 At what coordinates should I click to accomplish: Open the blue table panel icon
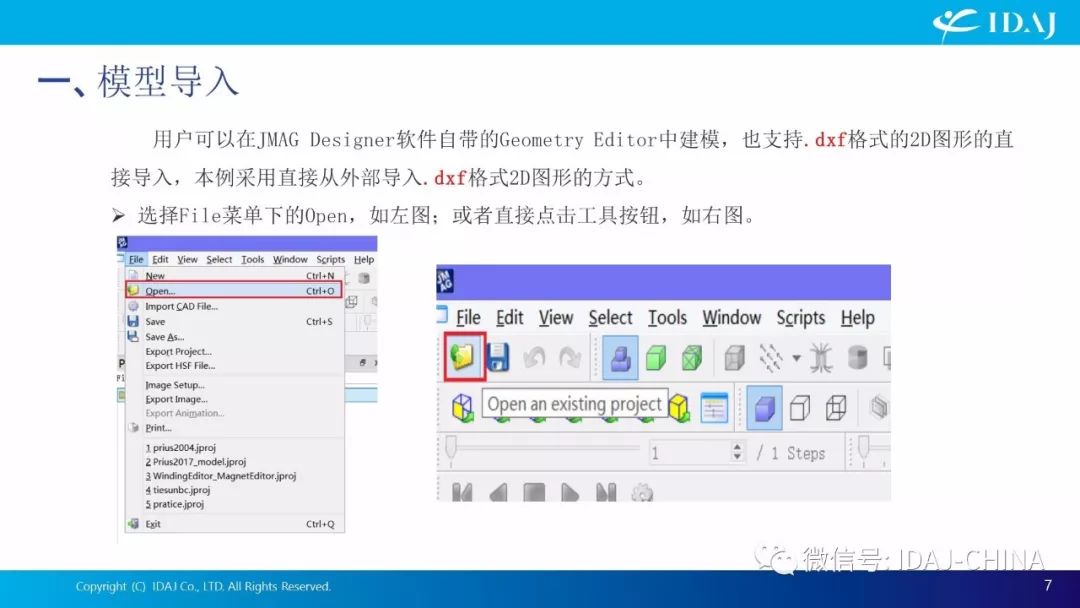pyautogui.click(x=714, y=408)
